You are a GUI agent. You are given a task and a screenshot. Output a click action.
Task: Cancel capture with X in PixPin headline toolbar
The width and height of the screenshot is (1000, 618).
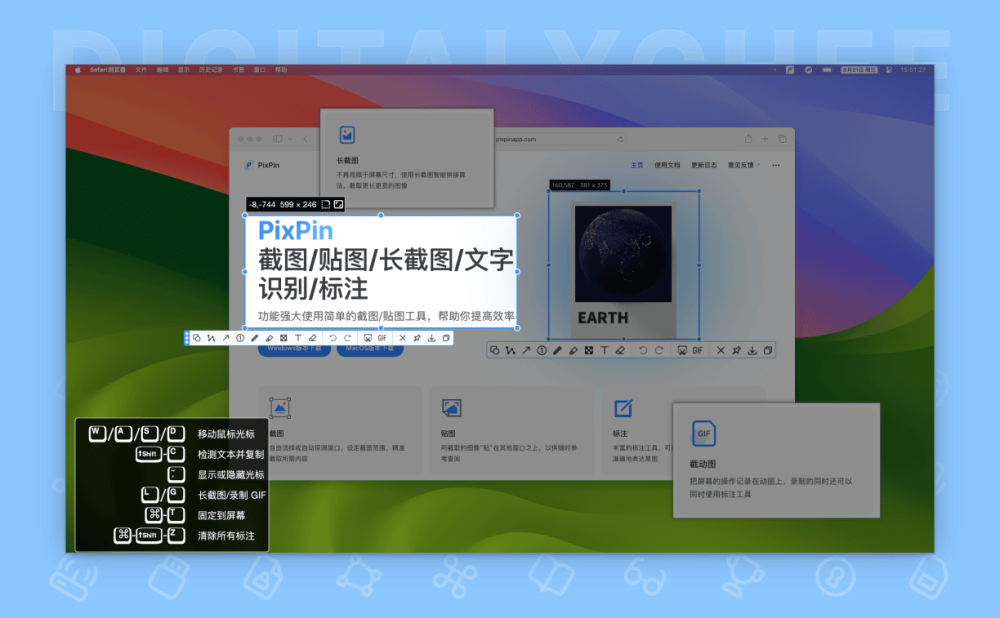[x=402, y=338]
